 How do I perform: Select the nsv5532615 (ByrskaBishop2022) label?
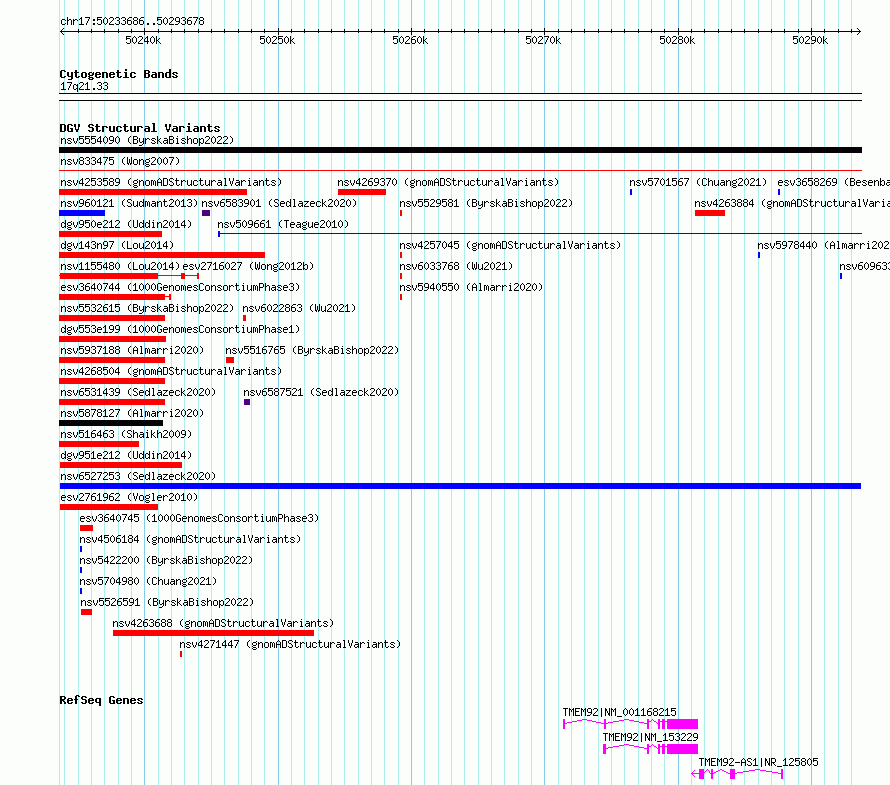pos(147,308)
